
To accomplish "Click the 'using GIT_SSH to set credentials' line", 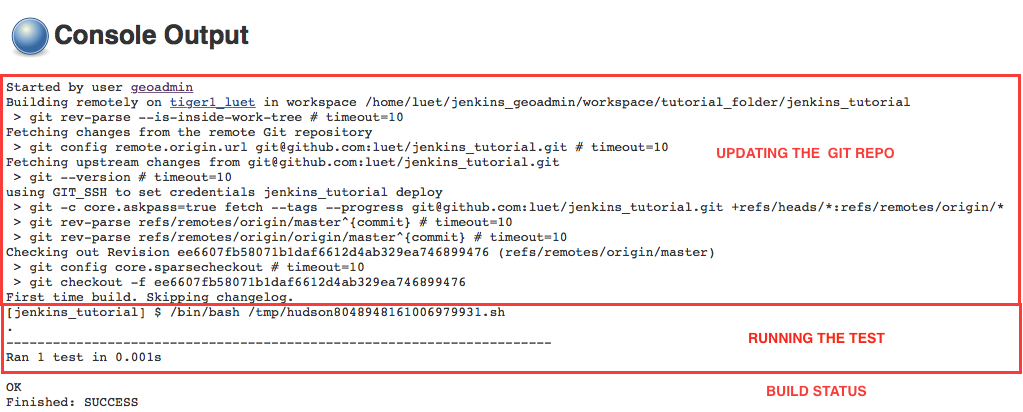I will click(x=224, y=193).
